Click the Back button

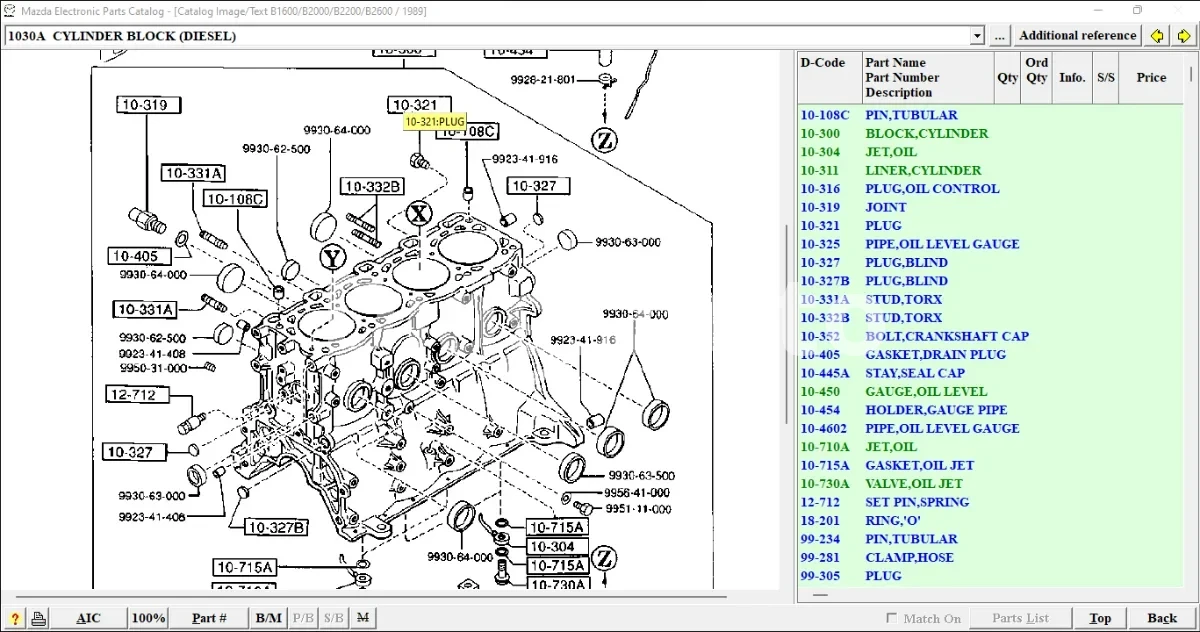pyautogui.click(x=1162, y=618)
